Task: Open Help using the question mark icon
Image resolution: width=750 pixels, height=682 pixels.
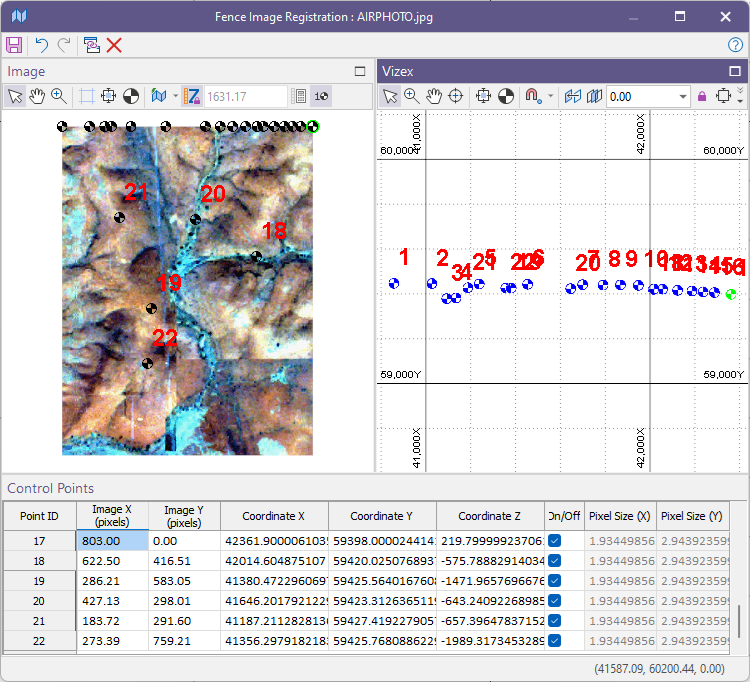Action: (735, 45)
